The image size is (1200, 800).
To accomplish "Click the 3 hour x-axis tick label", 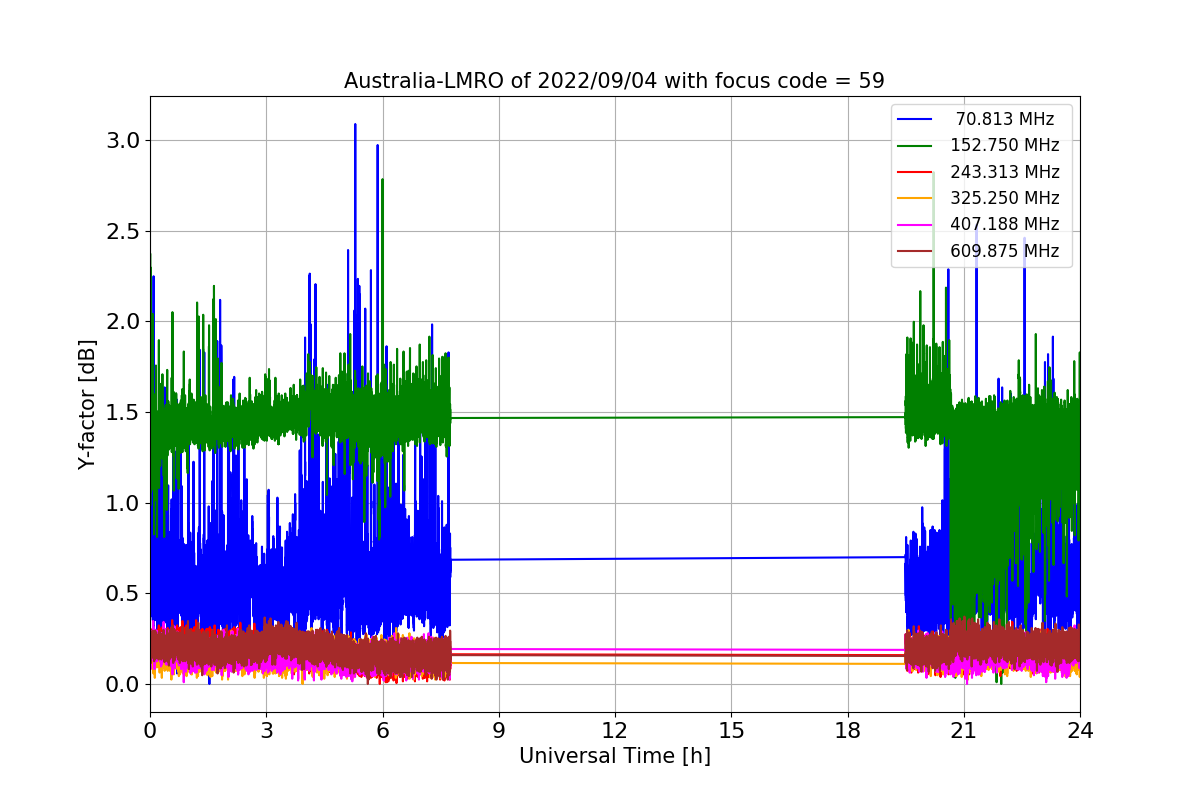I will pyautogui.click(x=266, y=730).
